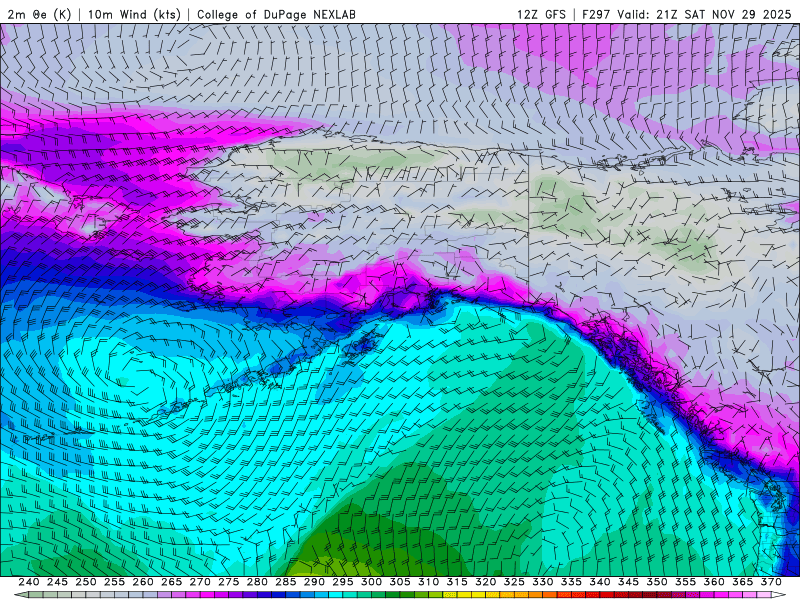
Task: Click the 265 value on the color scale
Action: 171,582
